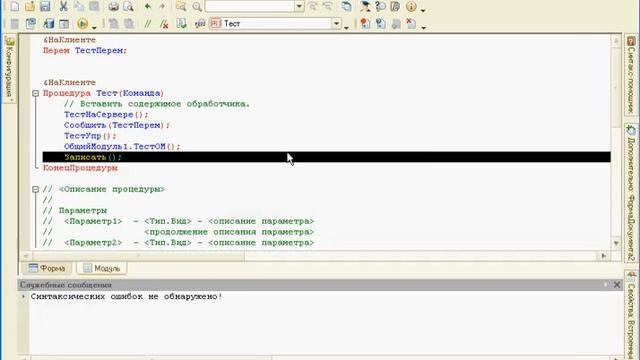Click the conditional breakpoint icon
640x360 pixels.
pos(380,24)
